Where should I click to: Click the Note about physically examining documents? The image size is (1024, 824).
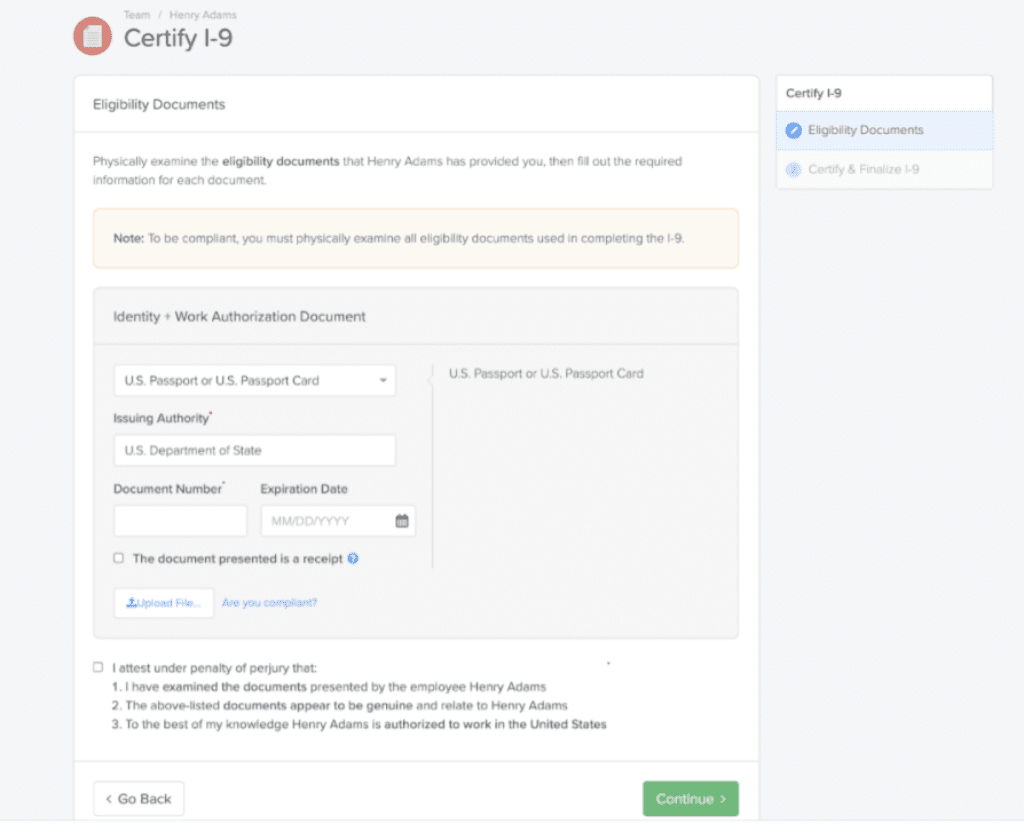[x=416, y=238]
